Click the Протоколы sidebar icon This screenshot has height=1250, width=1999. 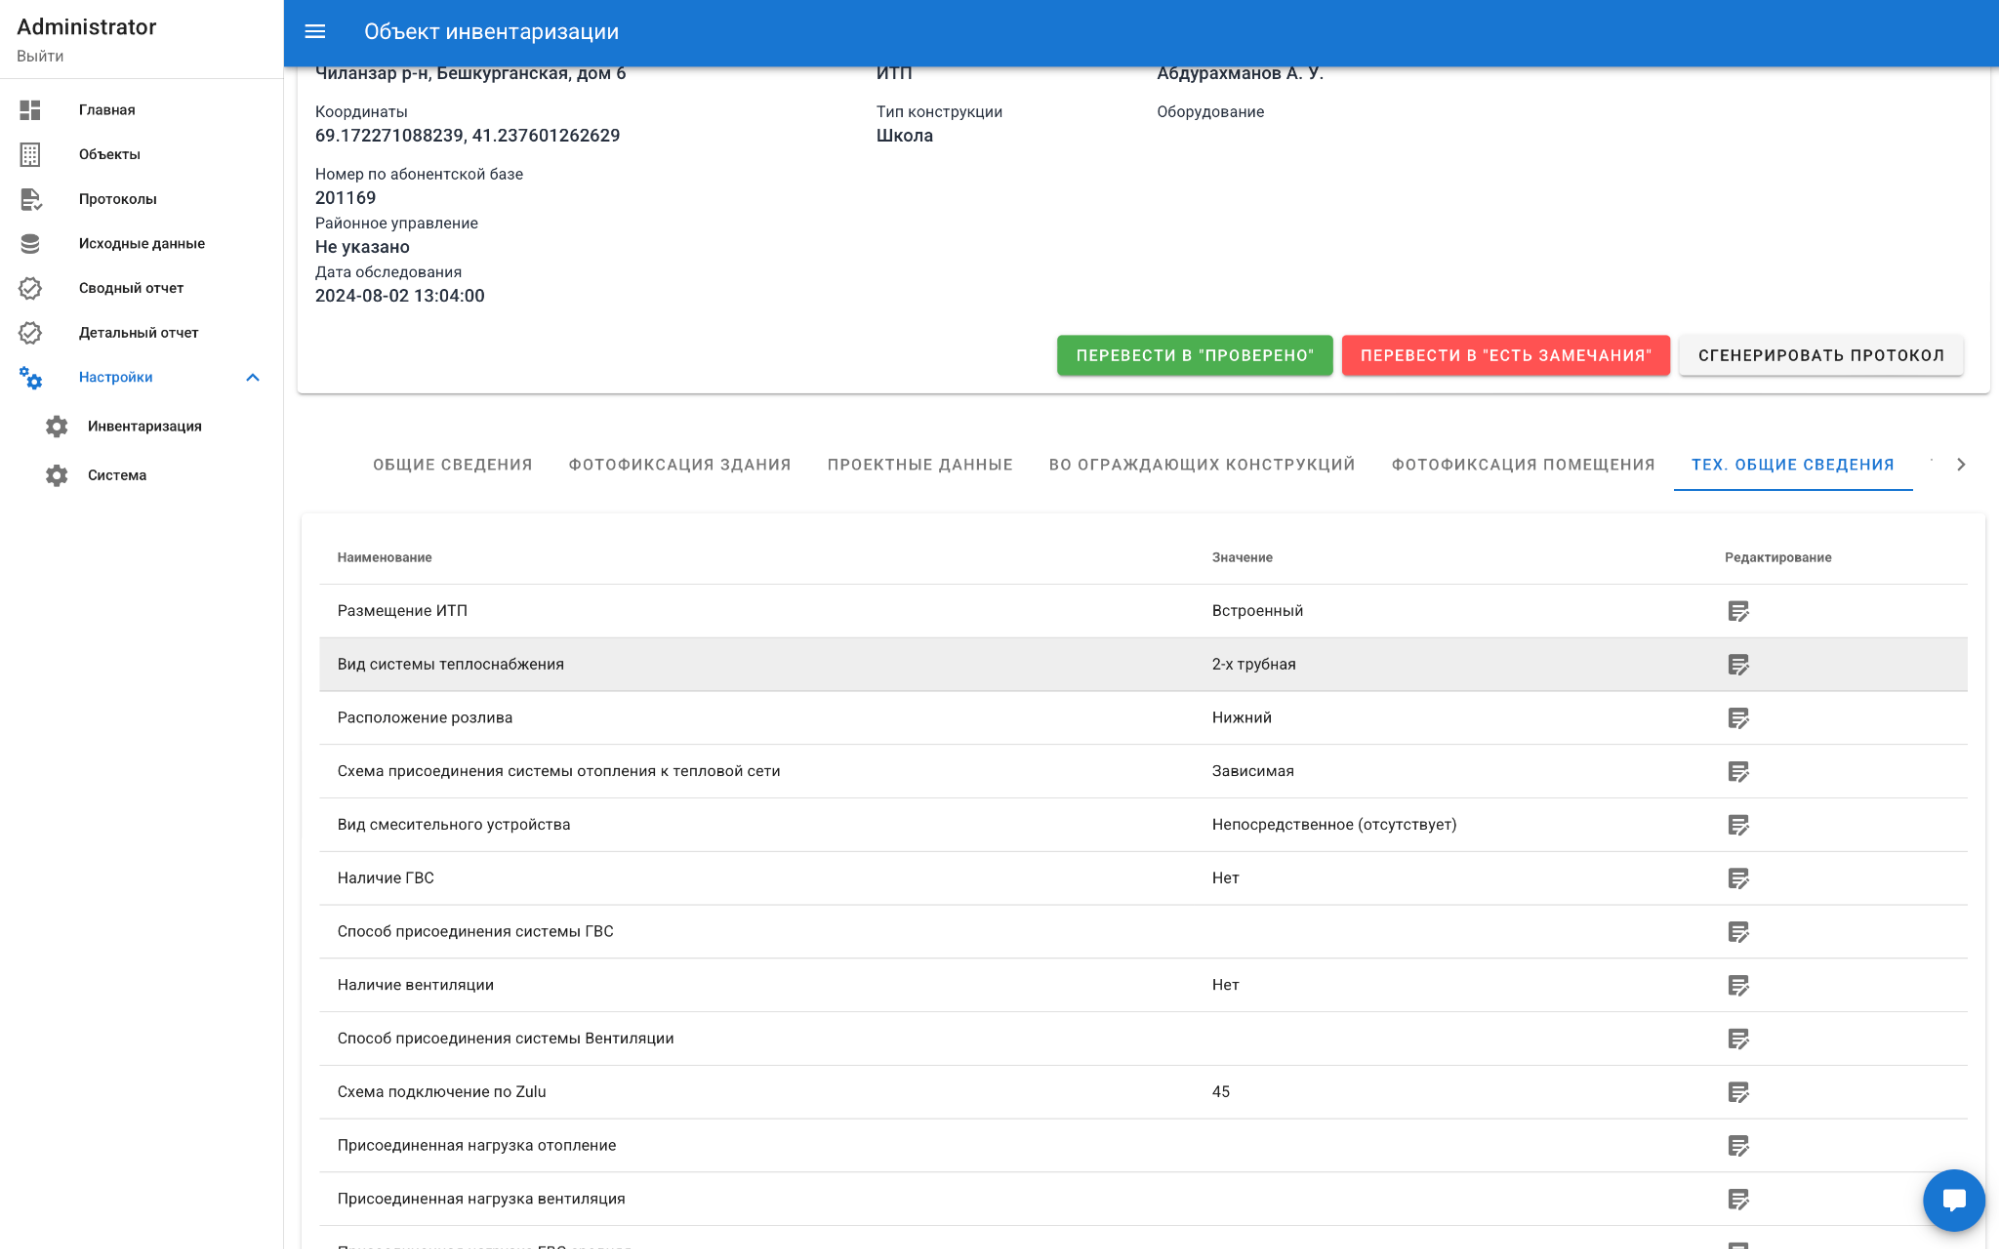point(30,199)
